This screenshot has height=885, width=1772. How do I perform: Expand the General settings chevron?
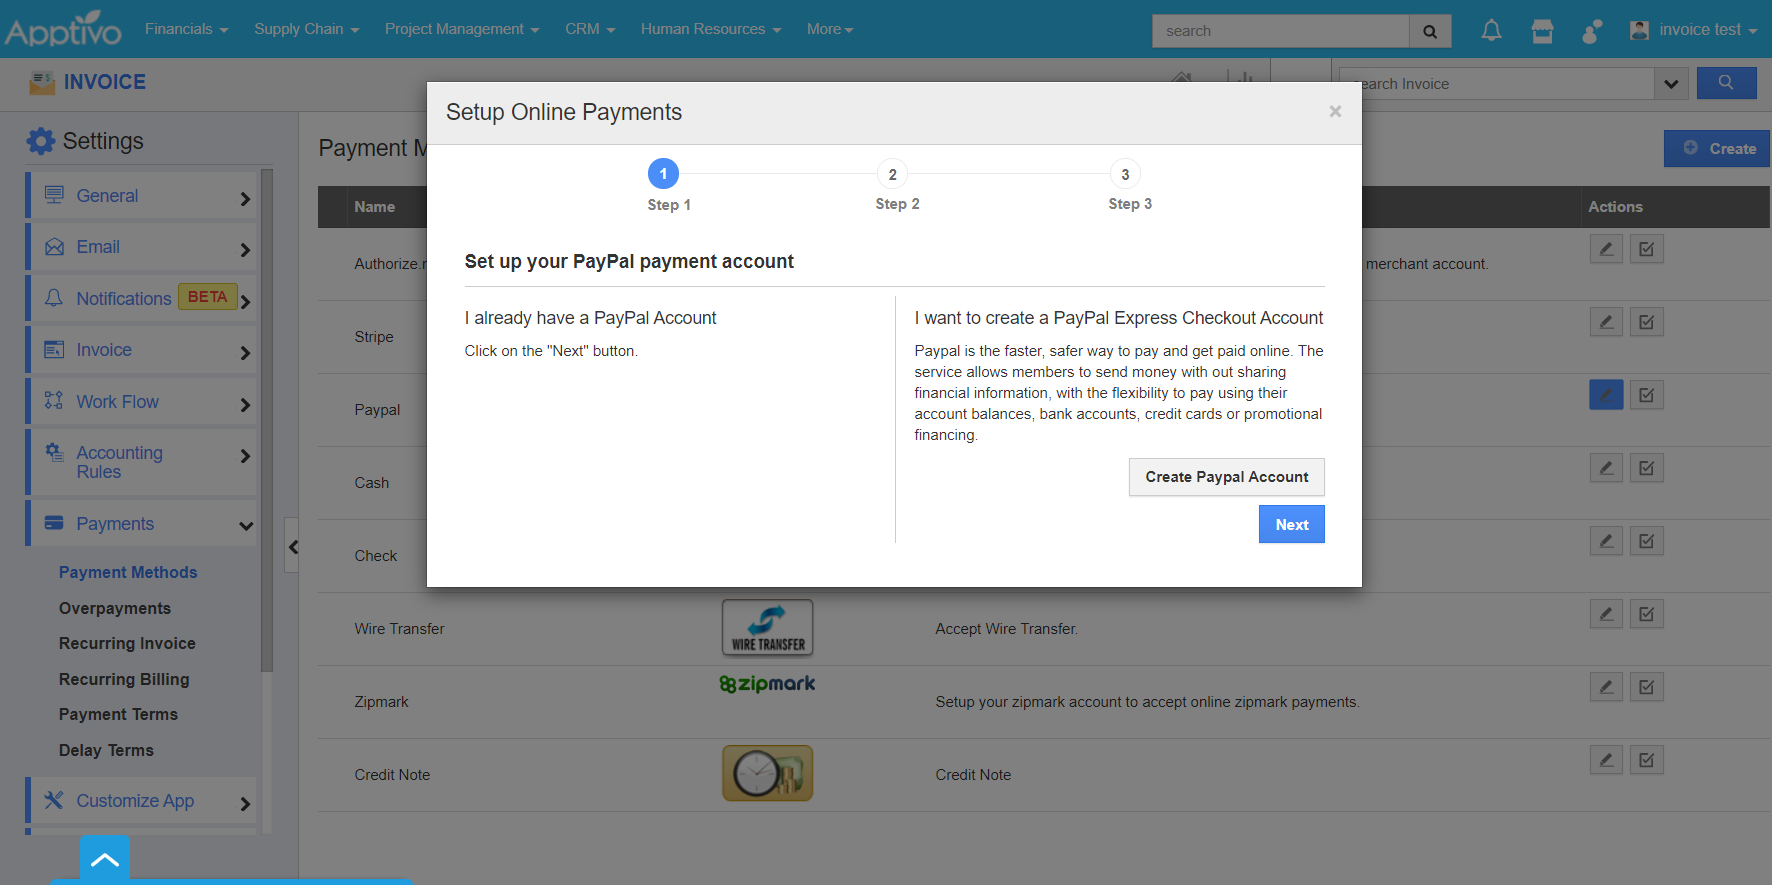(245, 198)
